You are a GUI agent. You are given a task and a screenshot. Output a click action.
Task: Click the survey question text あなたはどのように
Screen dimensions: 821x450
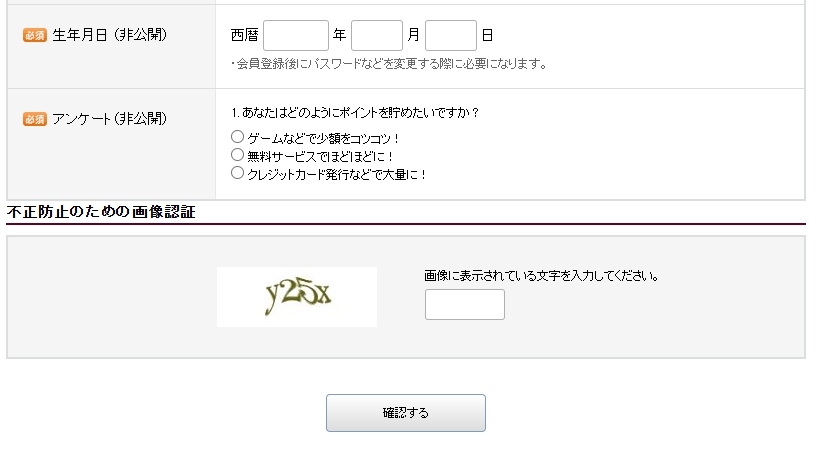(356, 113)
